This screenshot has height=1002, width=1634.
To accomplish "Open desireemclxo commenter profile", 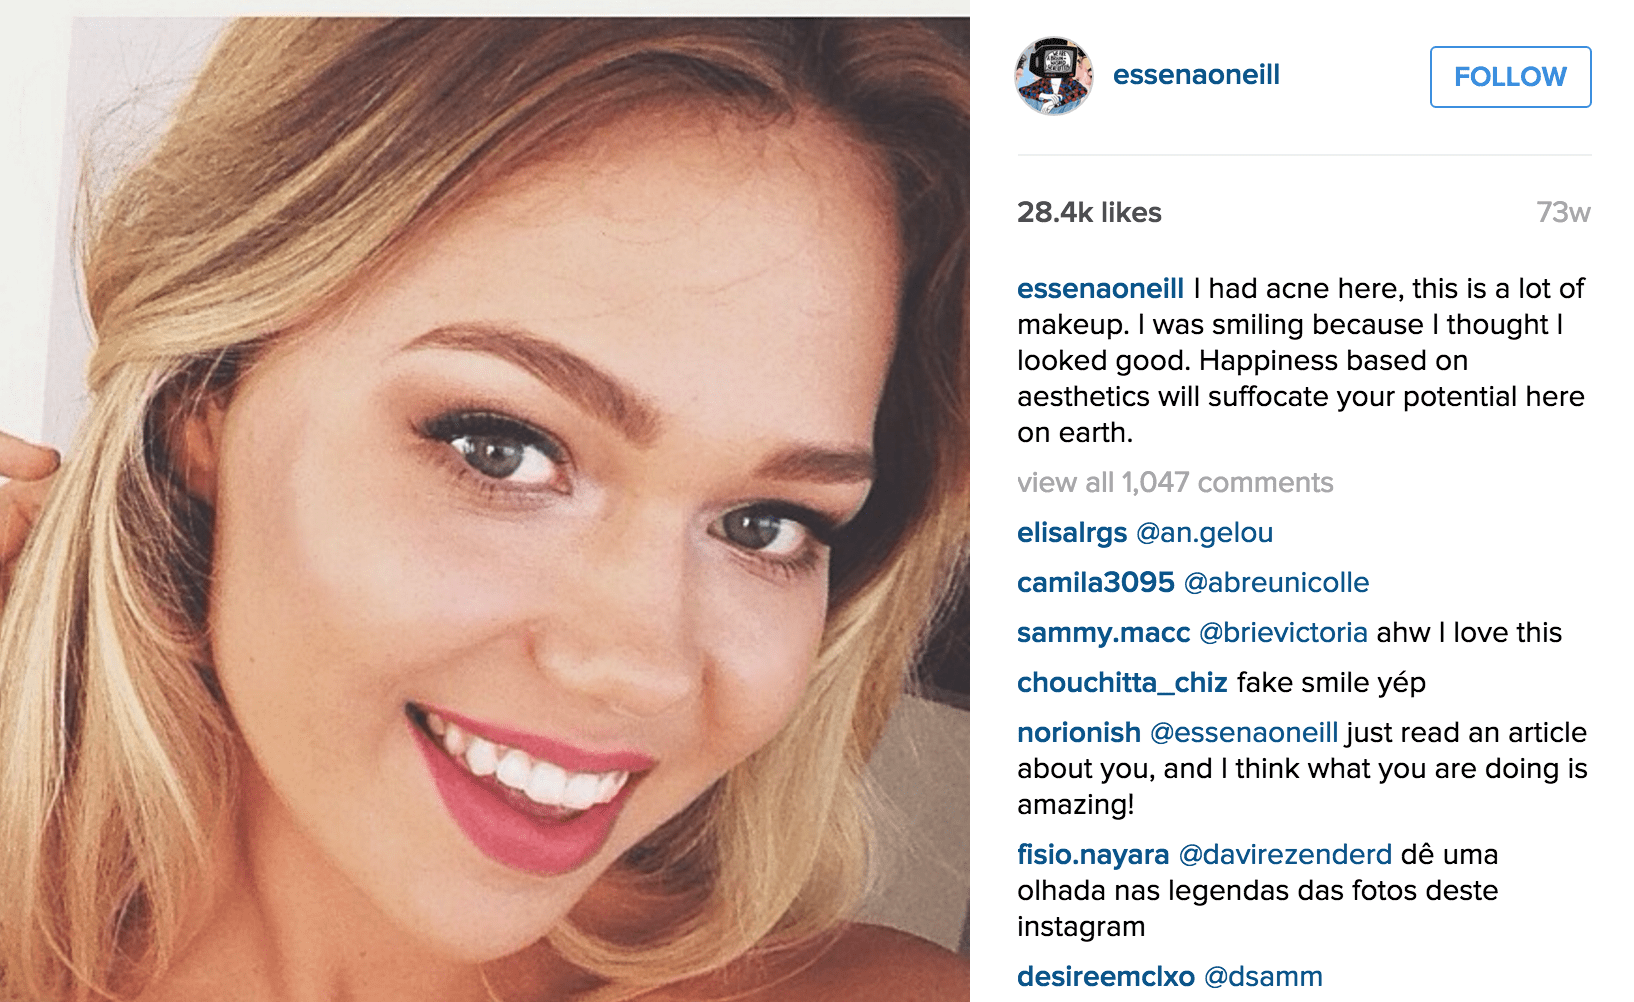I will 1105,977.
